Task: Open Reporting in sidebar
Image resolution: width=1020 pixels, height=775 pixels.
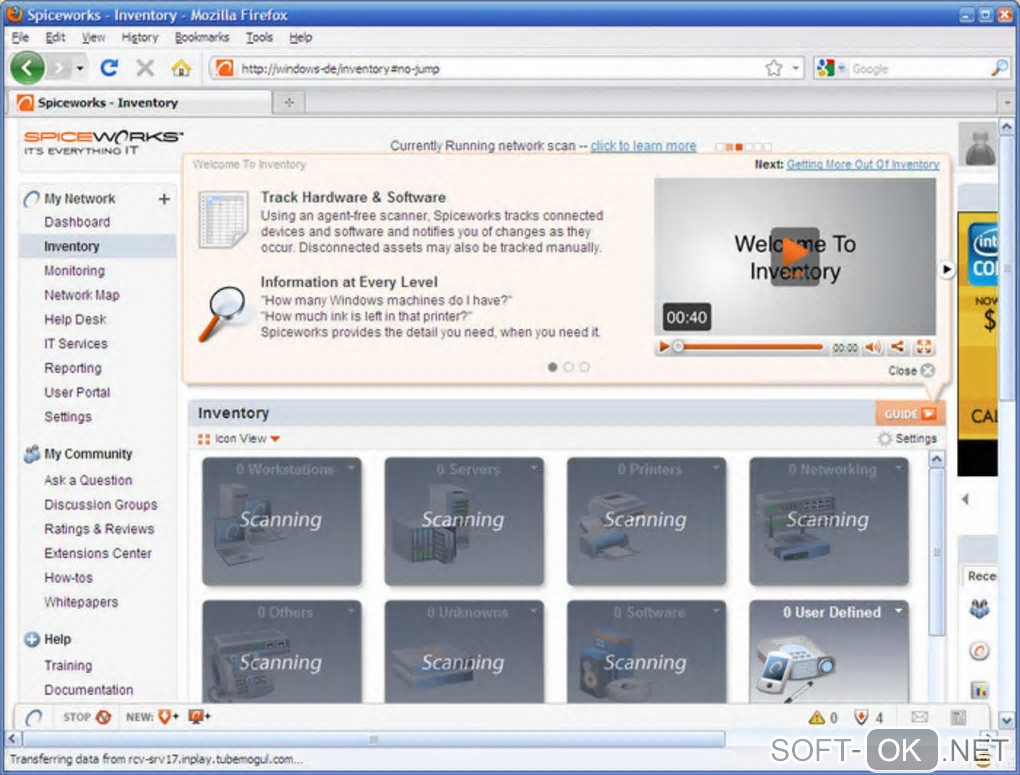Action: point(73,368)
